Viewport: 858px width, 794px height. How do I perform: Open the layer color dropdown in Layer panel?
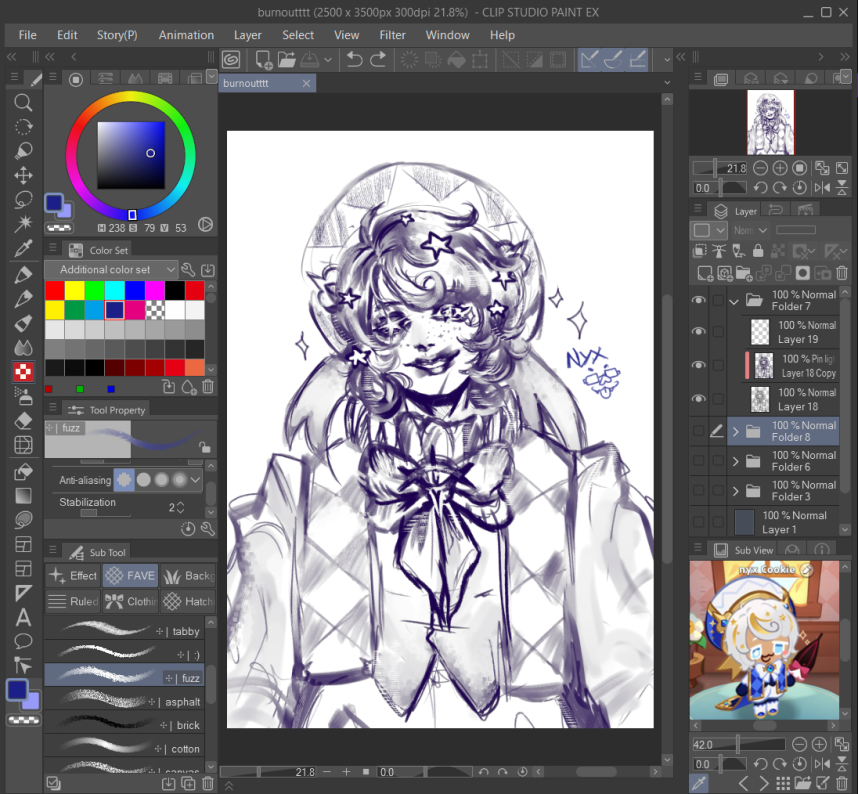(x=710, y=230)
